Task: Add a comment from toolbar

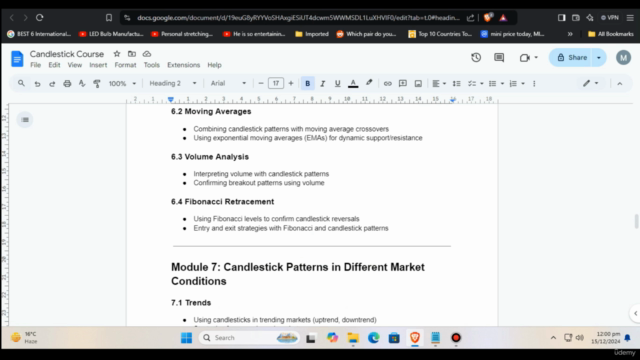Action: tap(403, 84)
